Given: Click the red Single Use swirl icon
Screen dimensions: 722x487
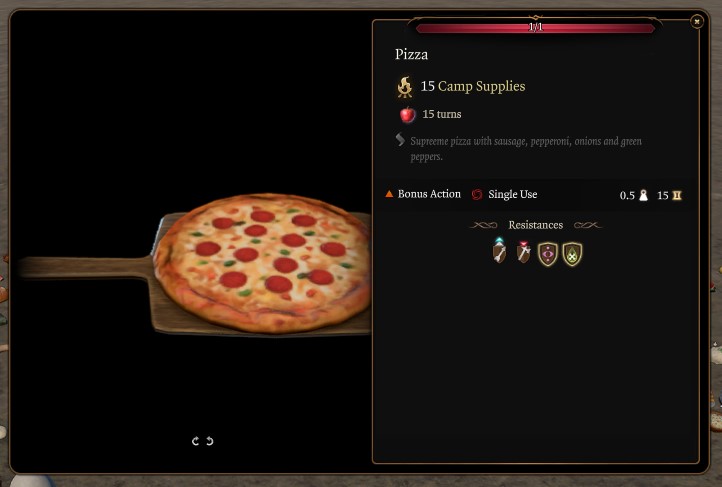Looking at the screenshot, I should [x=477, y=194].
